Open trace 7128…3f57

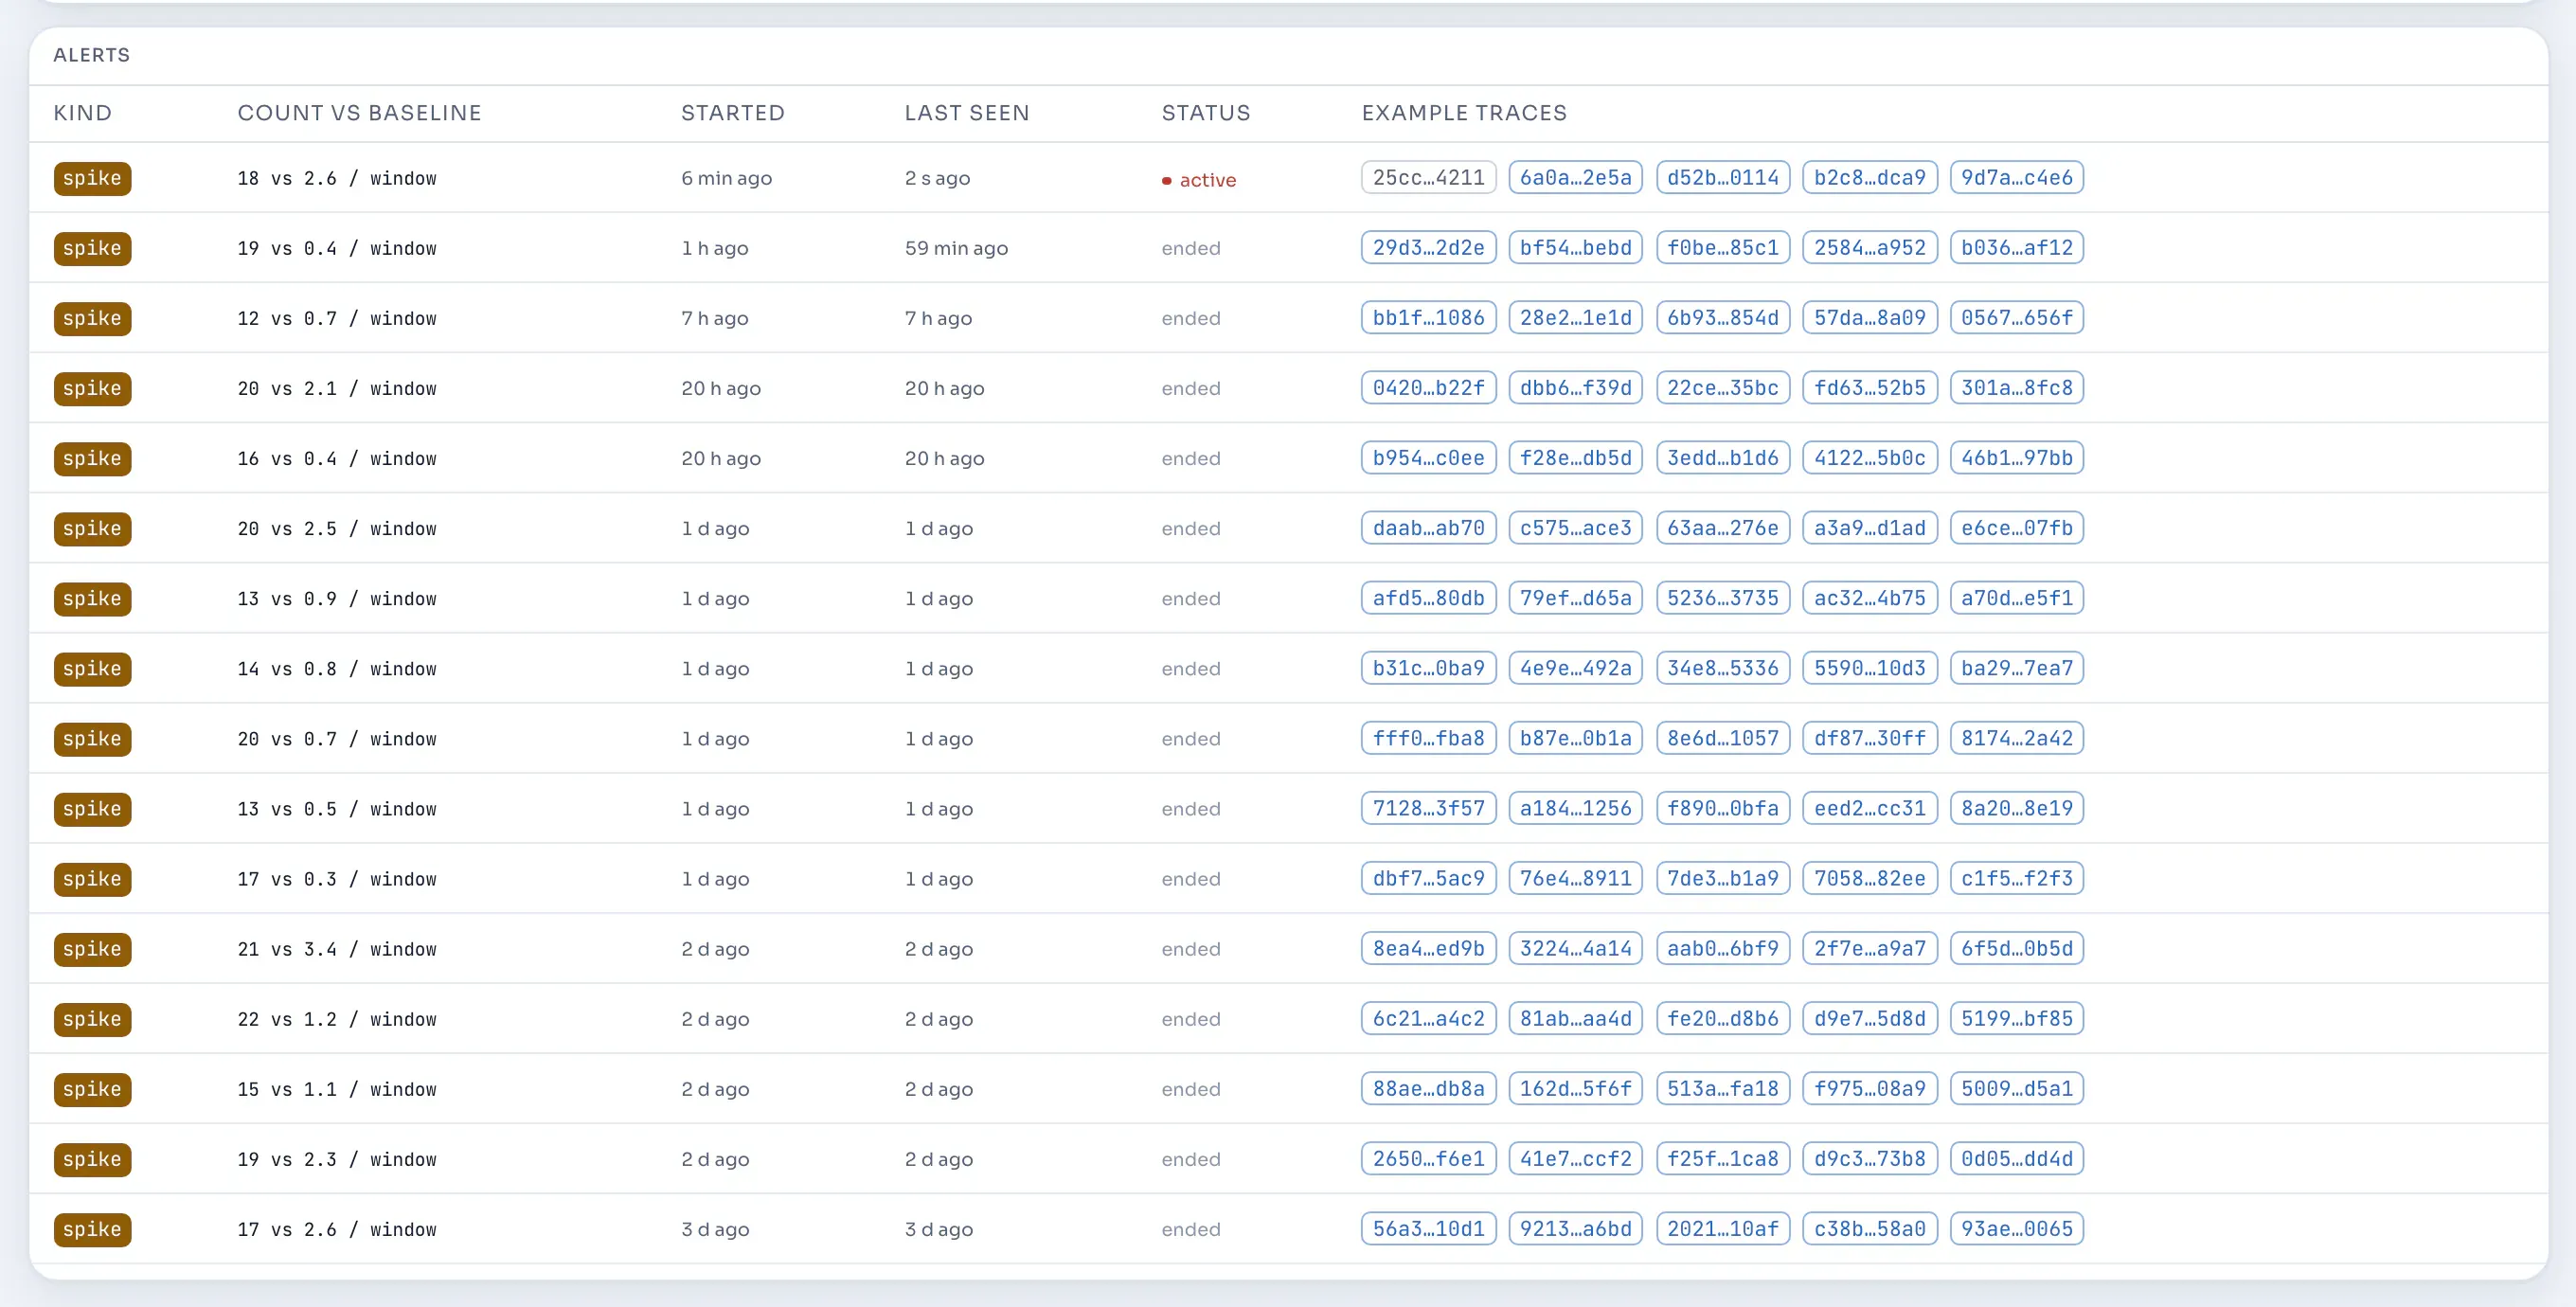[x=1428, y=808]
